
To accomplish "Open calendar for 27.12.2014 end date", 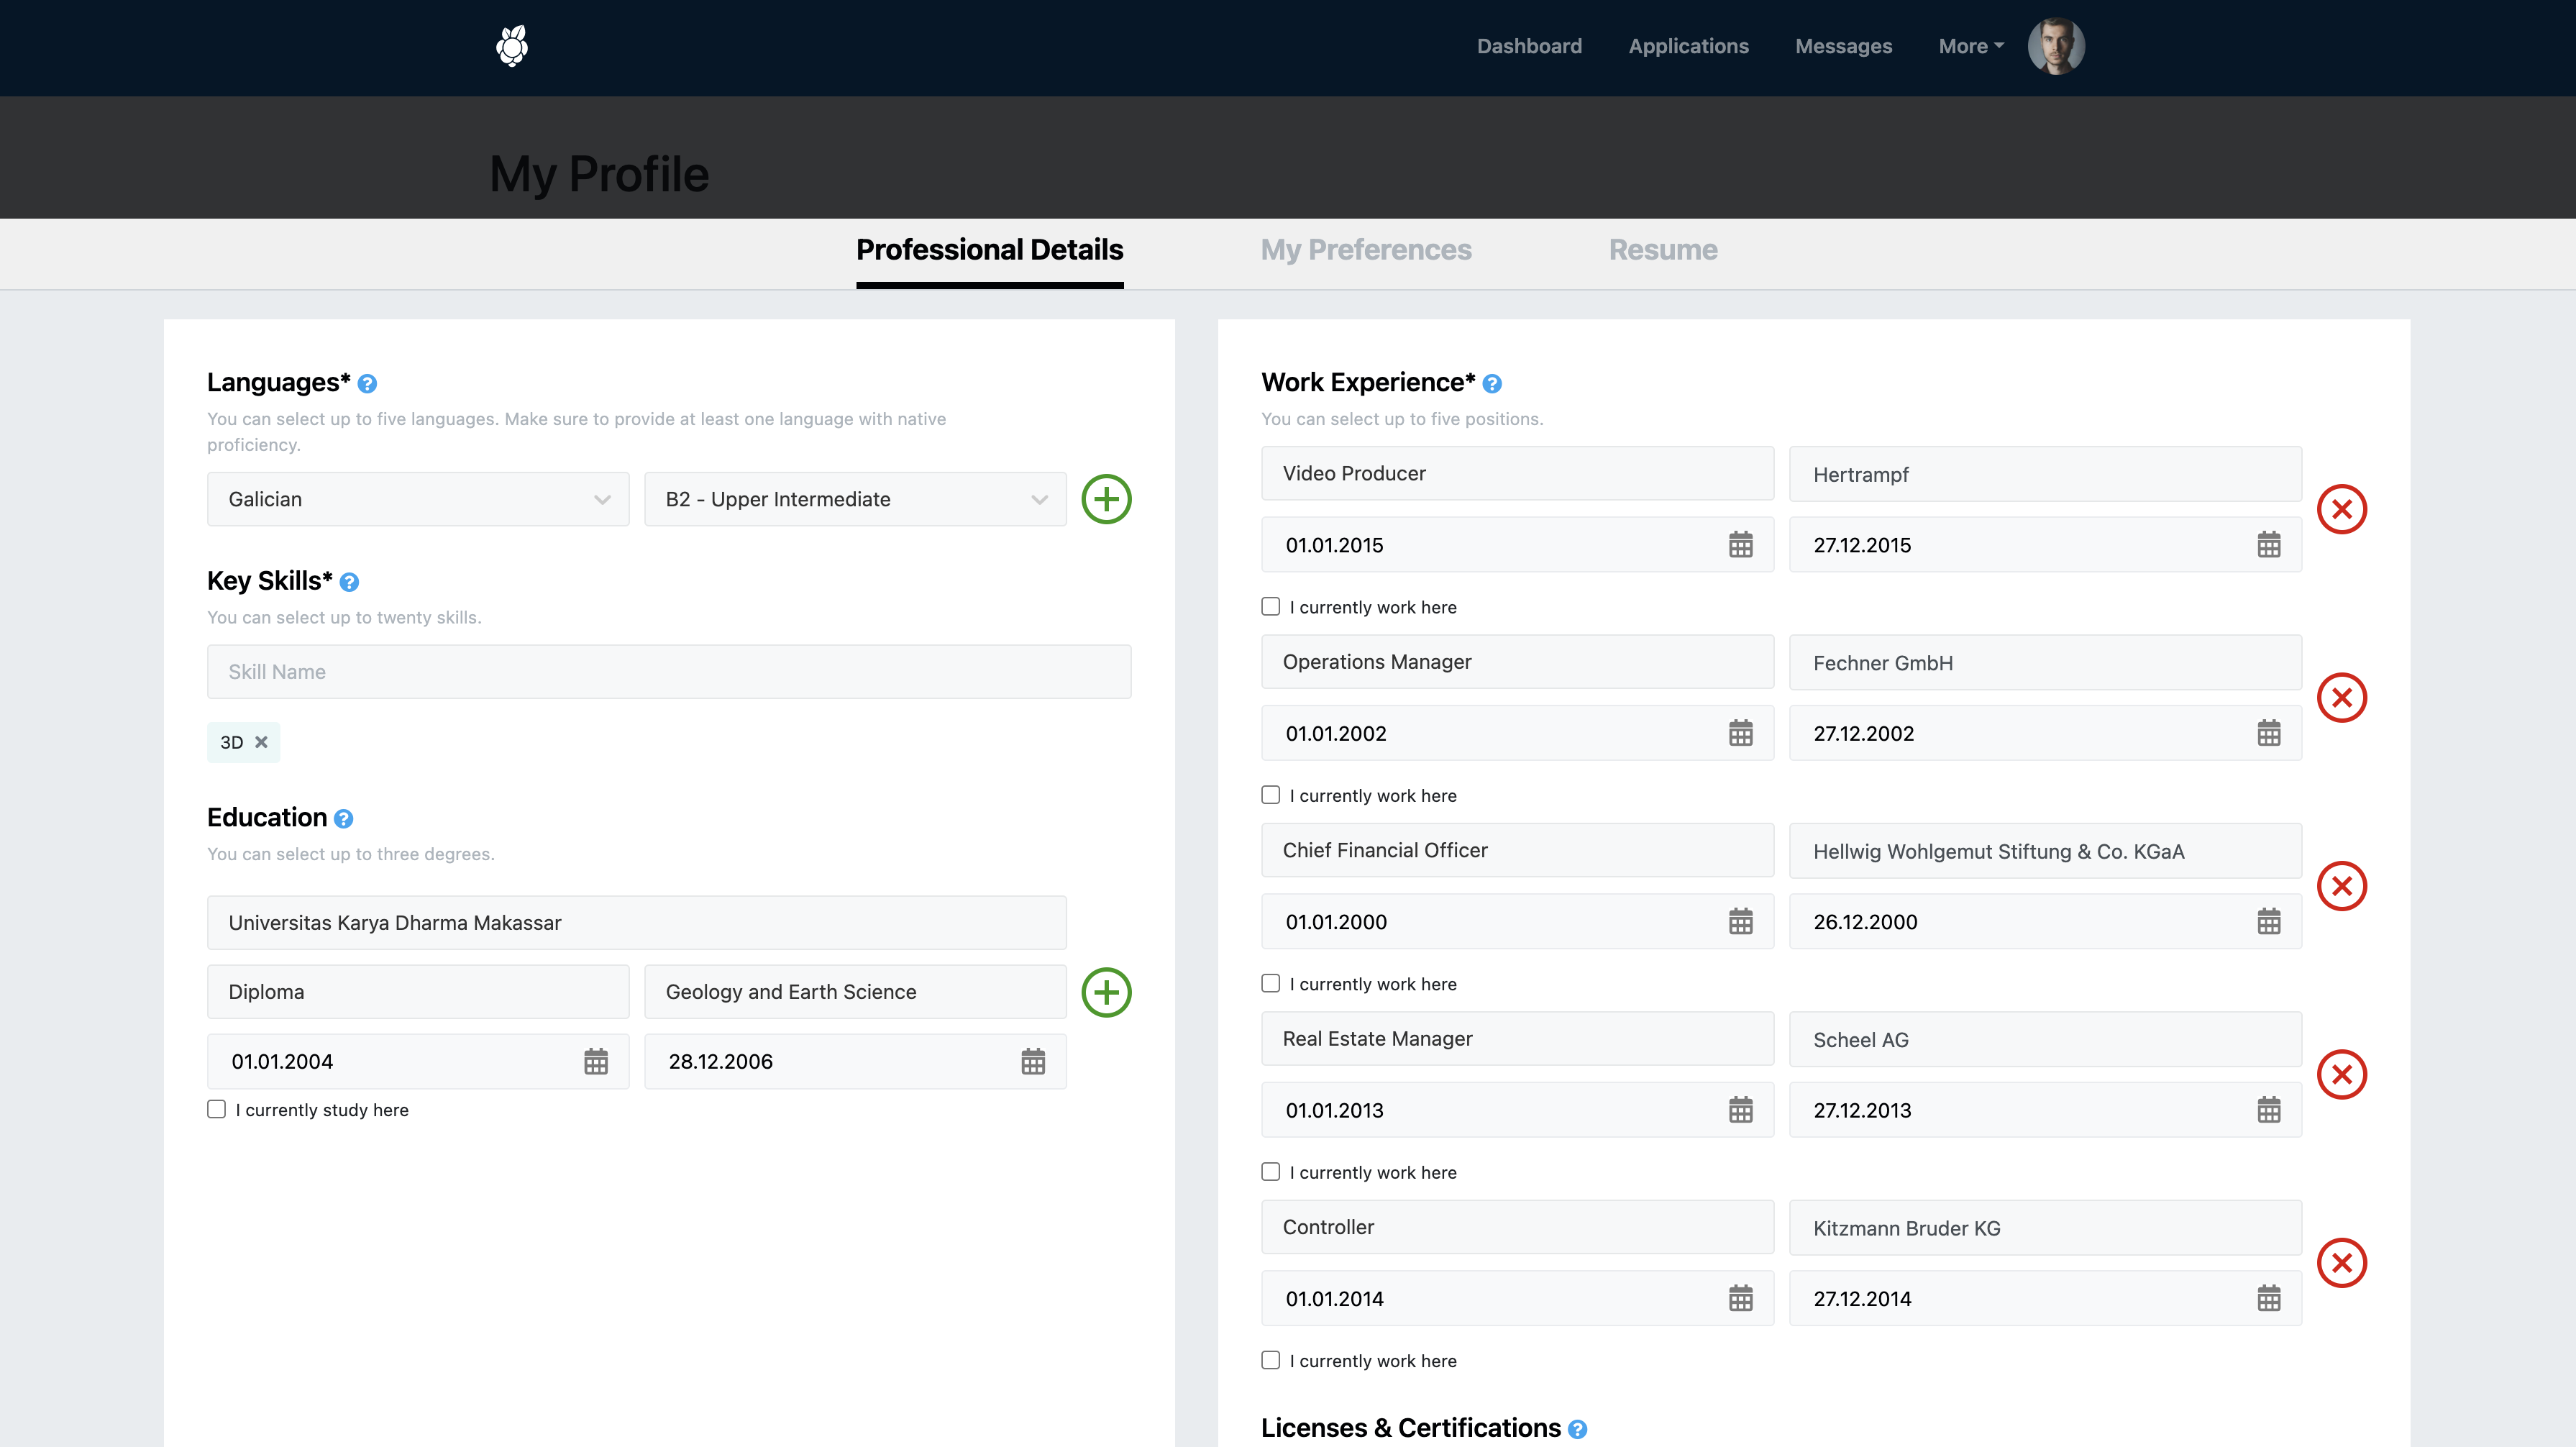I will 2269,1299.
